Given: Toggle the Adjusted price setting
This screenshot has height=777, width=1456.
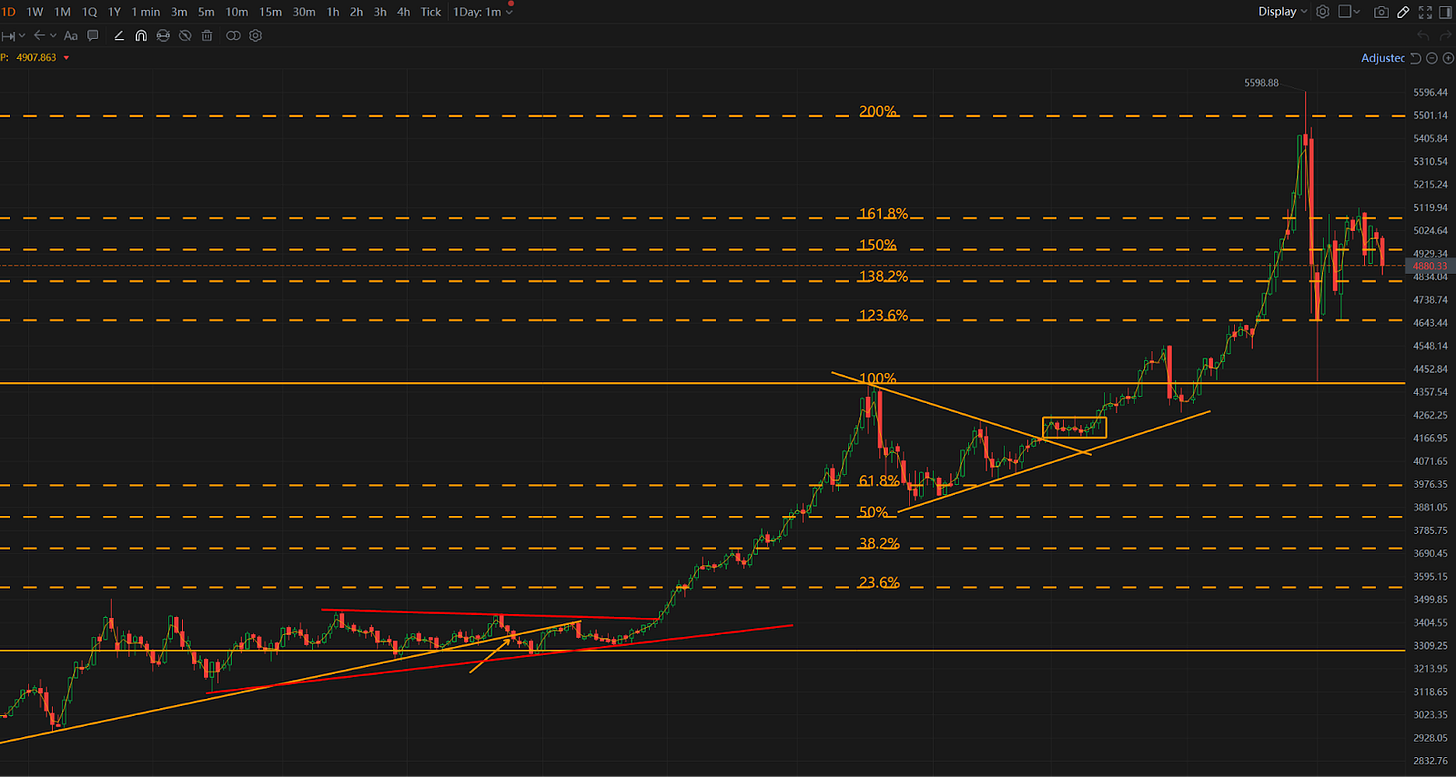Looking at the screenshot, I should 1383,58.
